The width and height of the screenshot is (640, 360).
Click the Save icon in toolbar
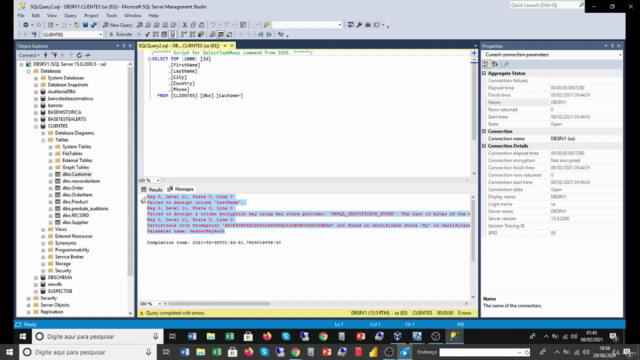[85, 25]
